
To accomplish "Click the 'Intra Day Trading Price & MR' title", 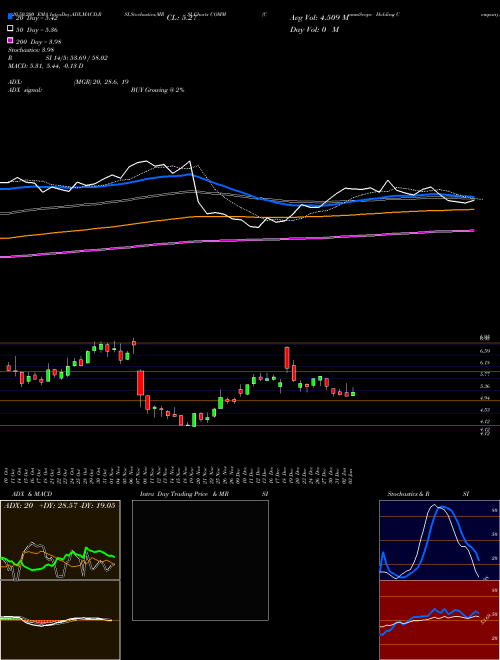I will 184,494.
